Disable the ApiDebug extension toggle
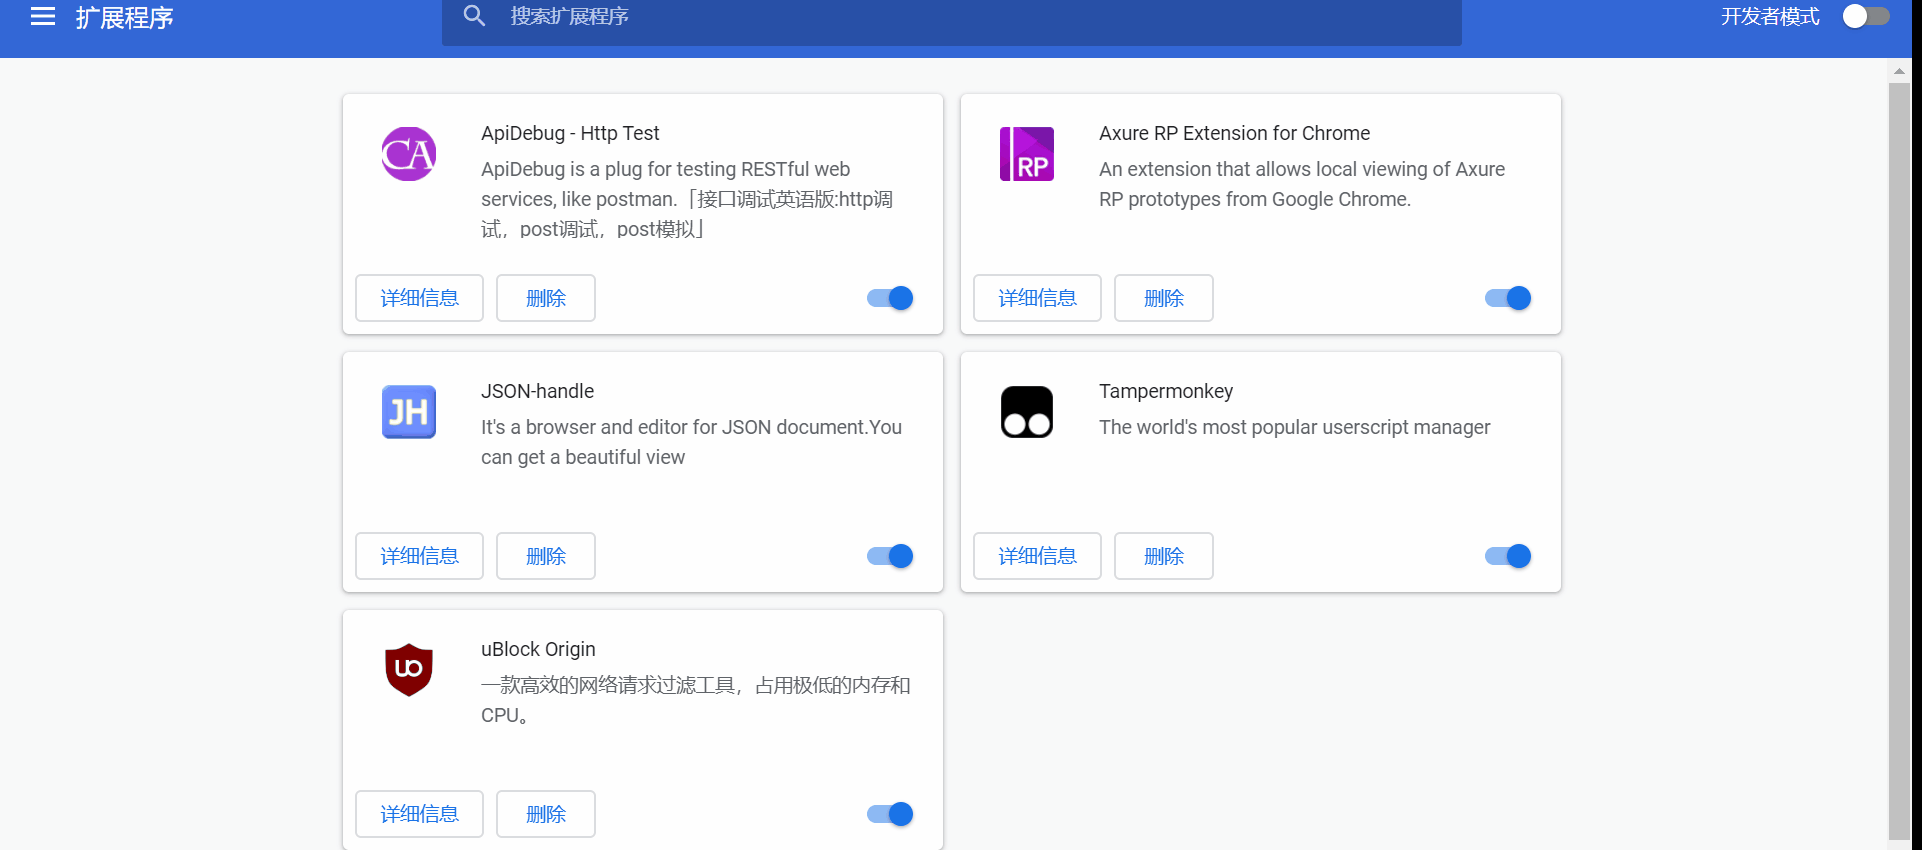This screenshot has width=1922, height=850. point(890,298)
